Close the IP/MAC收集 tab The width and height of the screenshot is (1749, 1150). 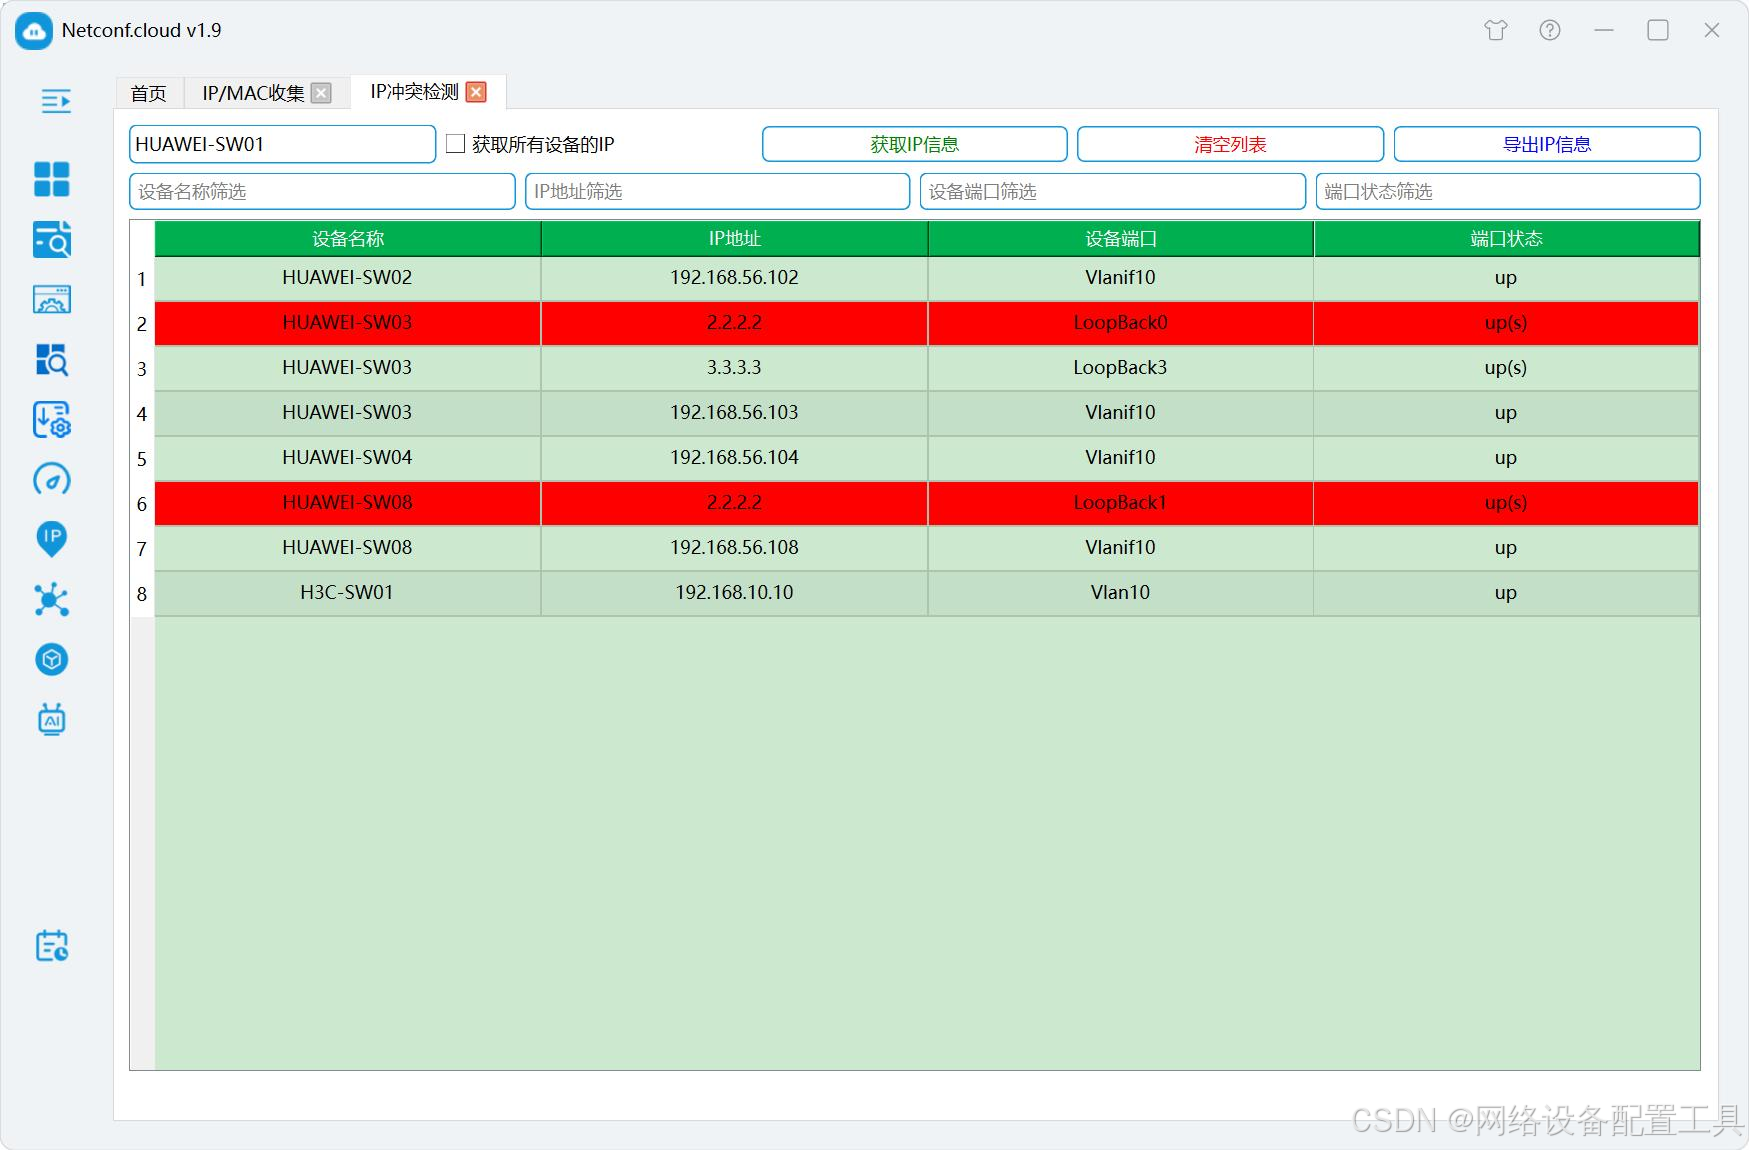click(x=321, y=93)
